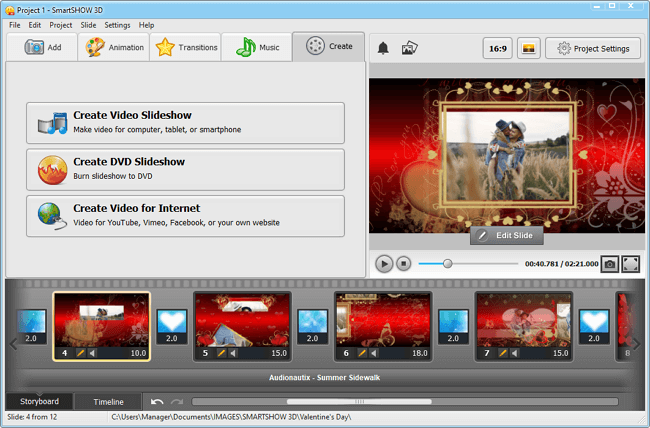Choose Create Video for Internet

185,216
